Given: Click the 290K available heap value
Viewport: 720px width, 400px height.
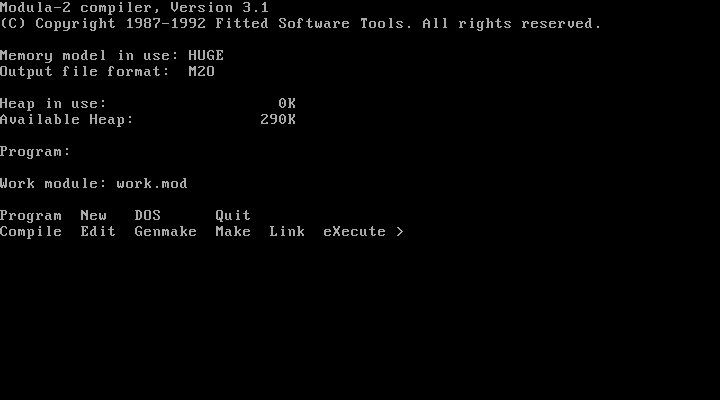Looking at the screenshot, I should click(x=278, y=120).
